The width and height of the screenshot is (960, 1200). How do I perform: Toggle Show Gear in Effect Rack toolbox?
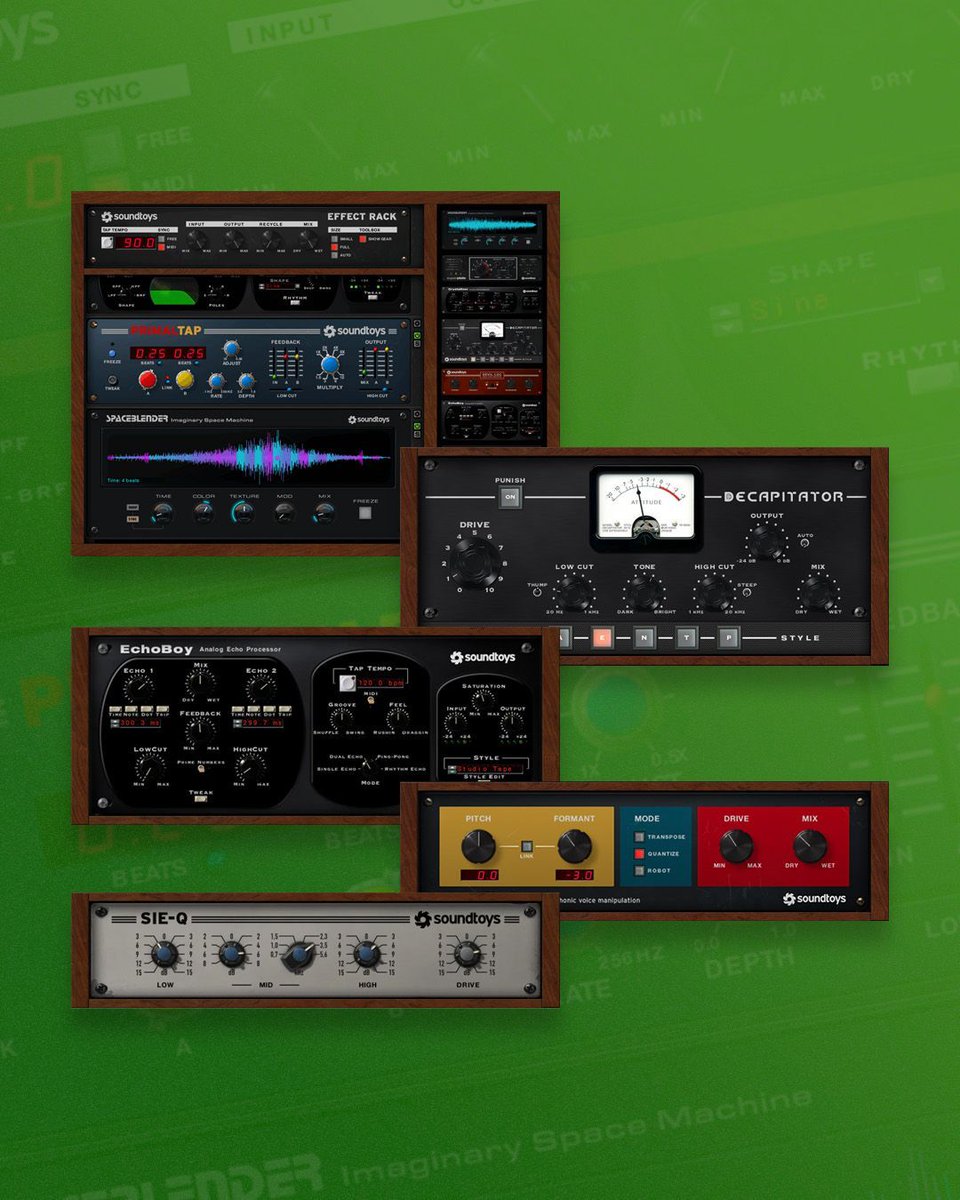tap(363, 239)
